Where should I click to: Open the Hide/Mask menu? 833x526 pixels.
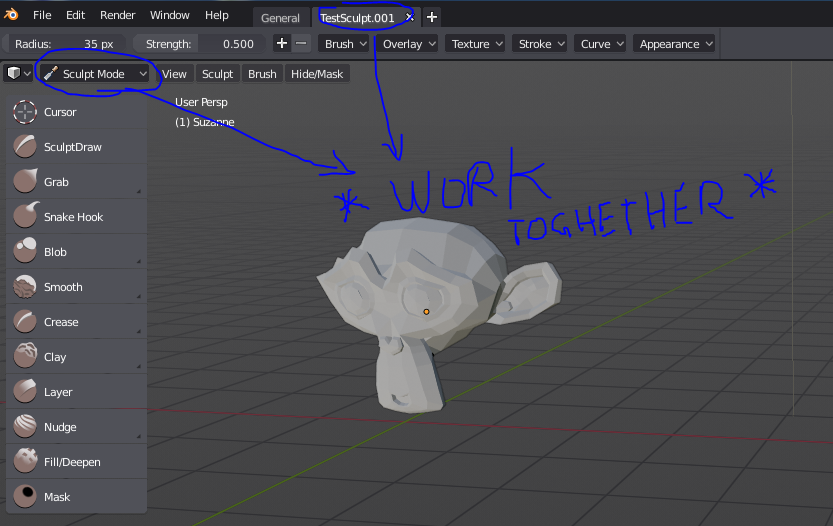(317, 74)
